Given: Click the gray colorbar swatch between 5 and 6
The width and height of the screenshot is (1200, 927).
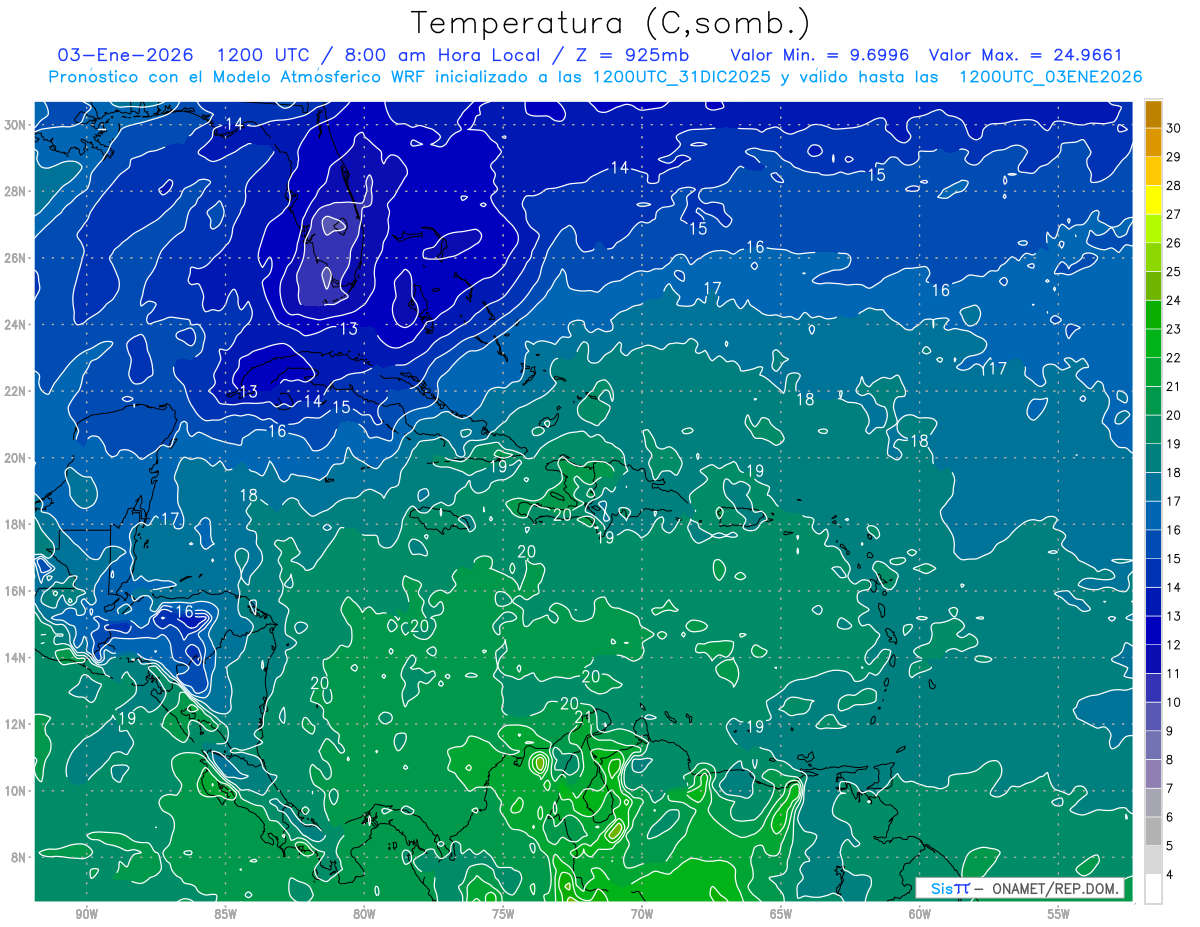Looking at the screenshot, I should [x=1153, y=832].
